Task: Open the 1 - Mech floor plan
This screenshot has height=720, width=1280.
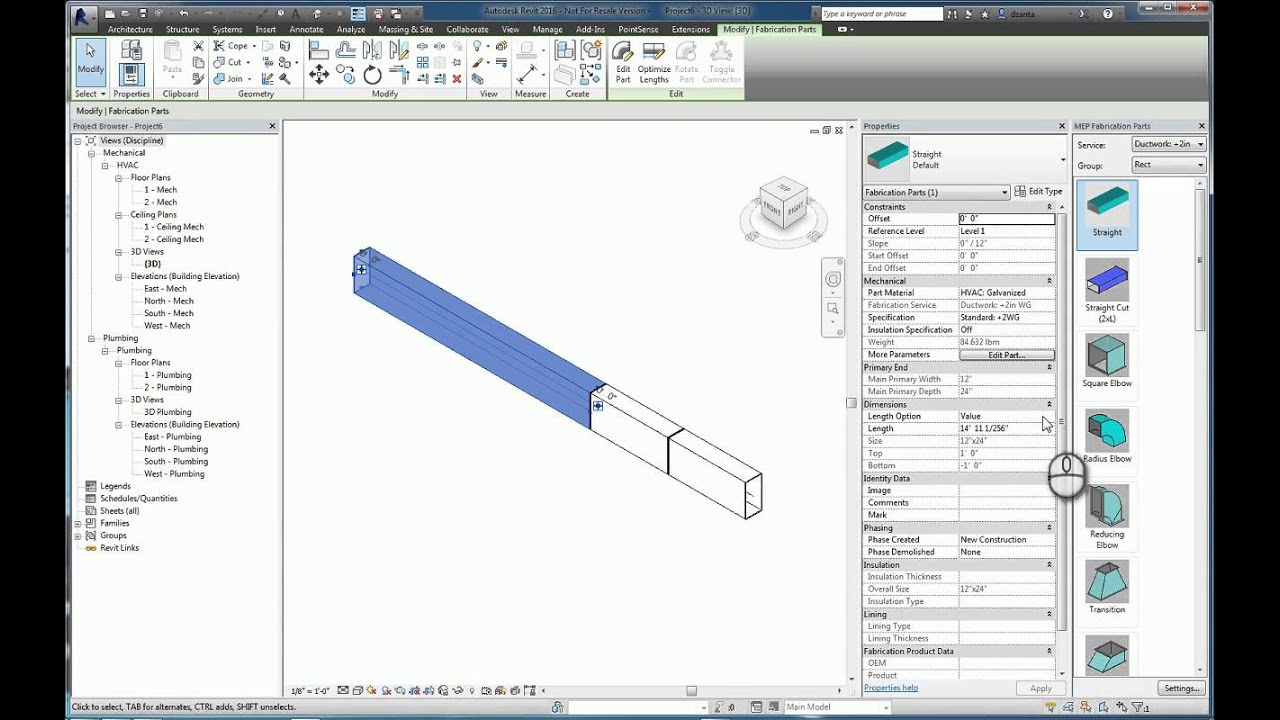Action: coord(160,190)
